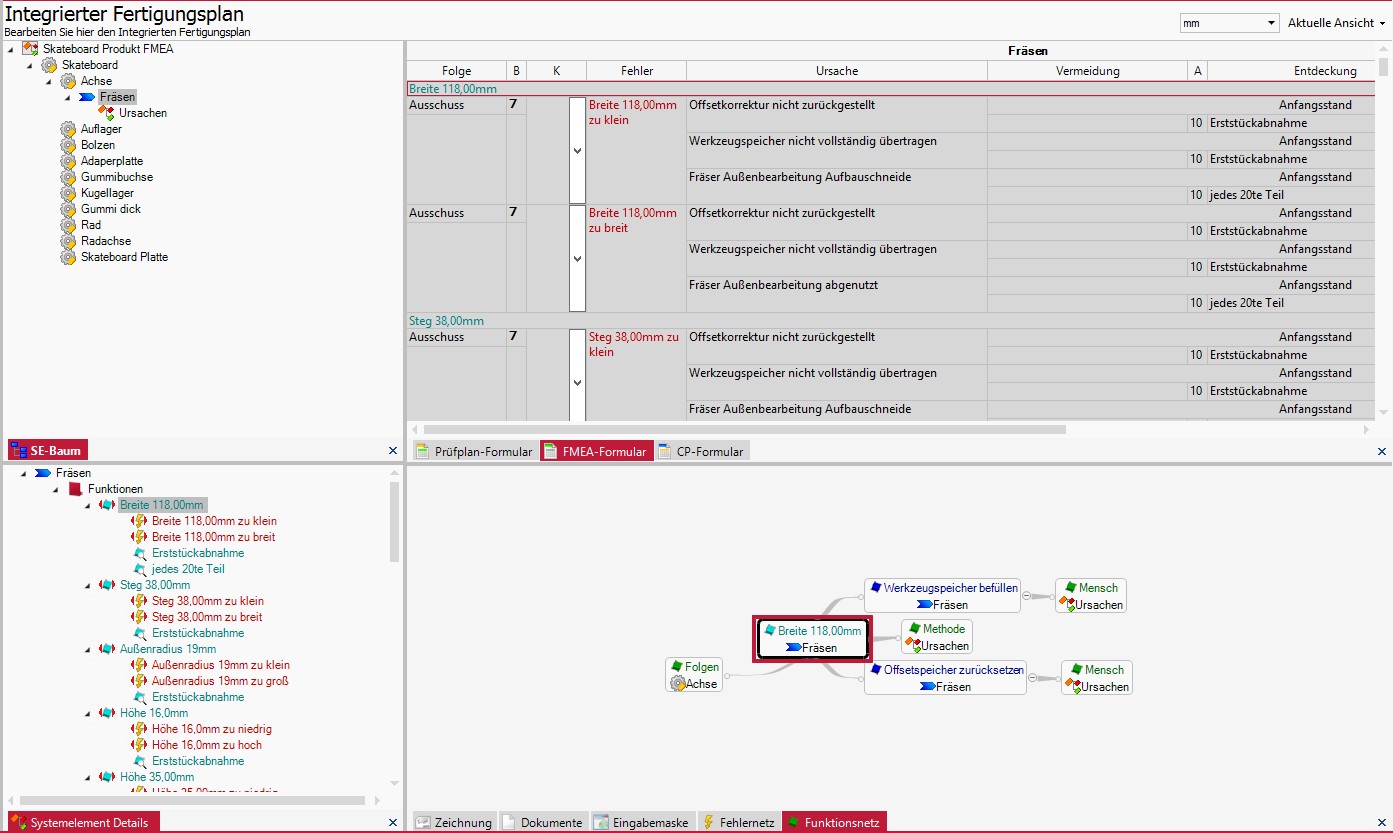1393x833 pixels.
Task: Click the gear icon next to Kugellager
Action: tap(68, 193)
